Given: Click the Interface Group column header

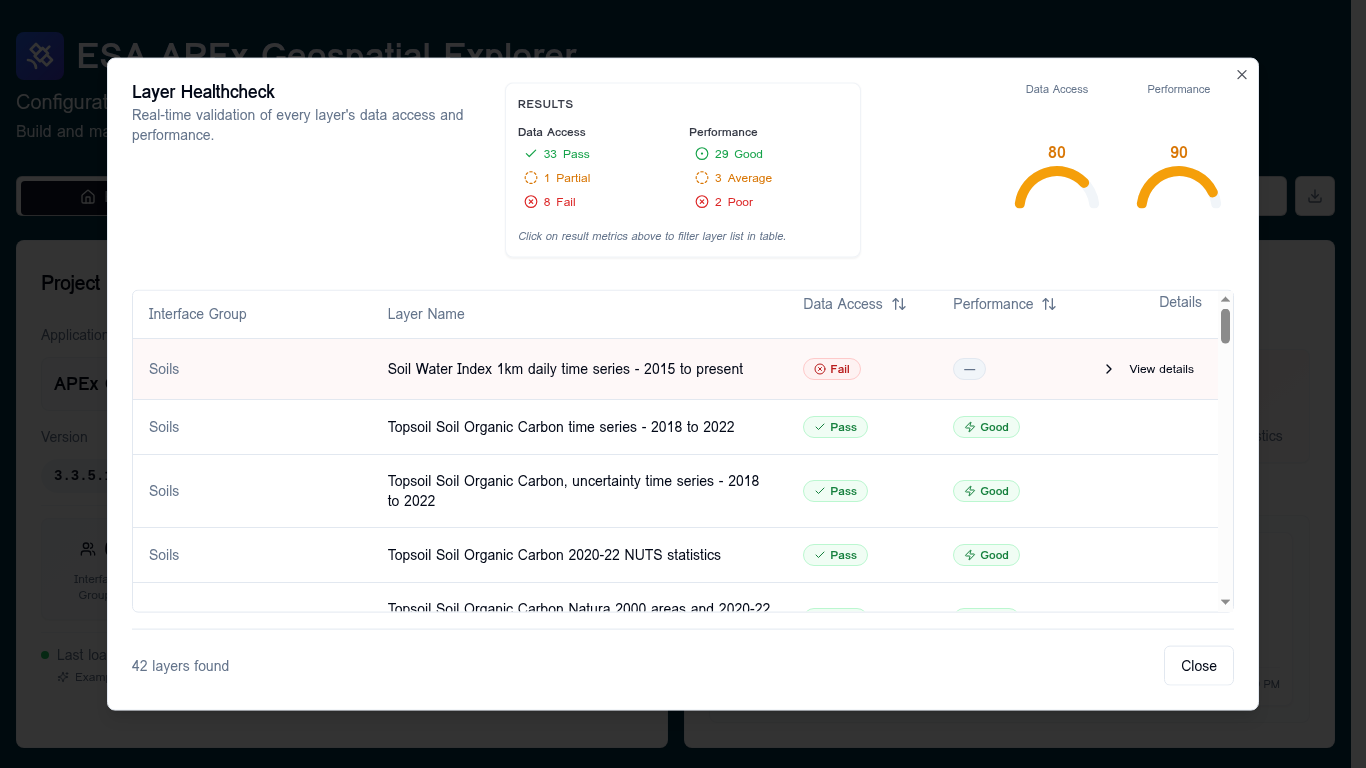Looking at the screenshot, I should (197, 314).
